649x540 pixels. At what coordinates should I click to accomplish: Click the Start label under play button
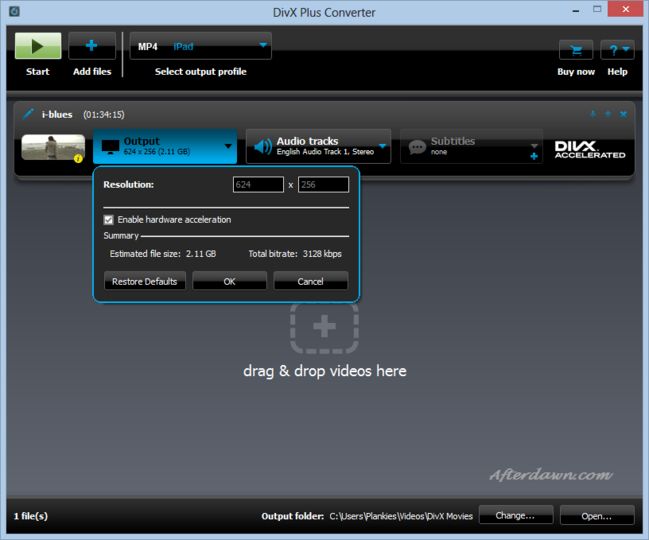click(38, 72)
